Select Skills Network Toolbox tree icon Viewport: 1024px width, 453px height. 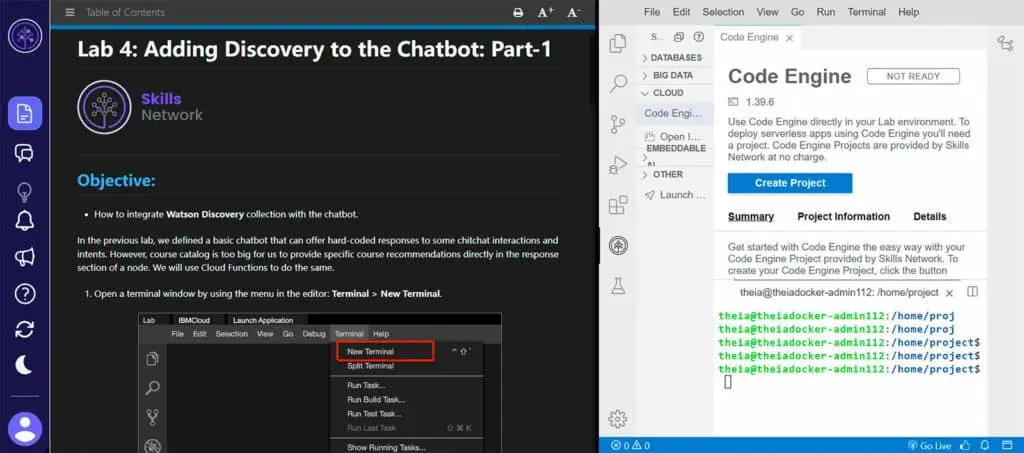pos(617,245)
